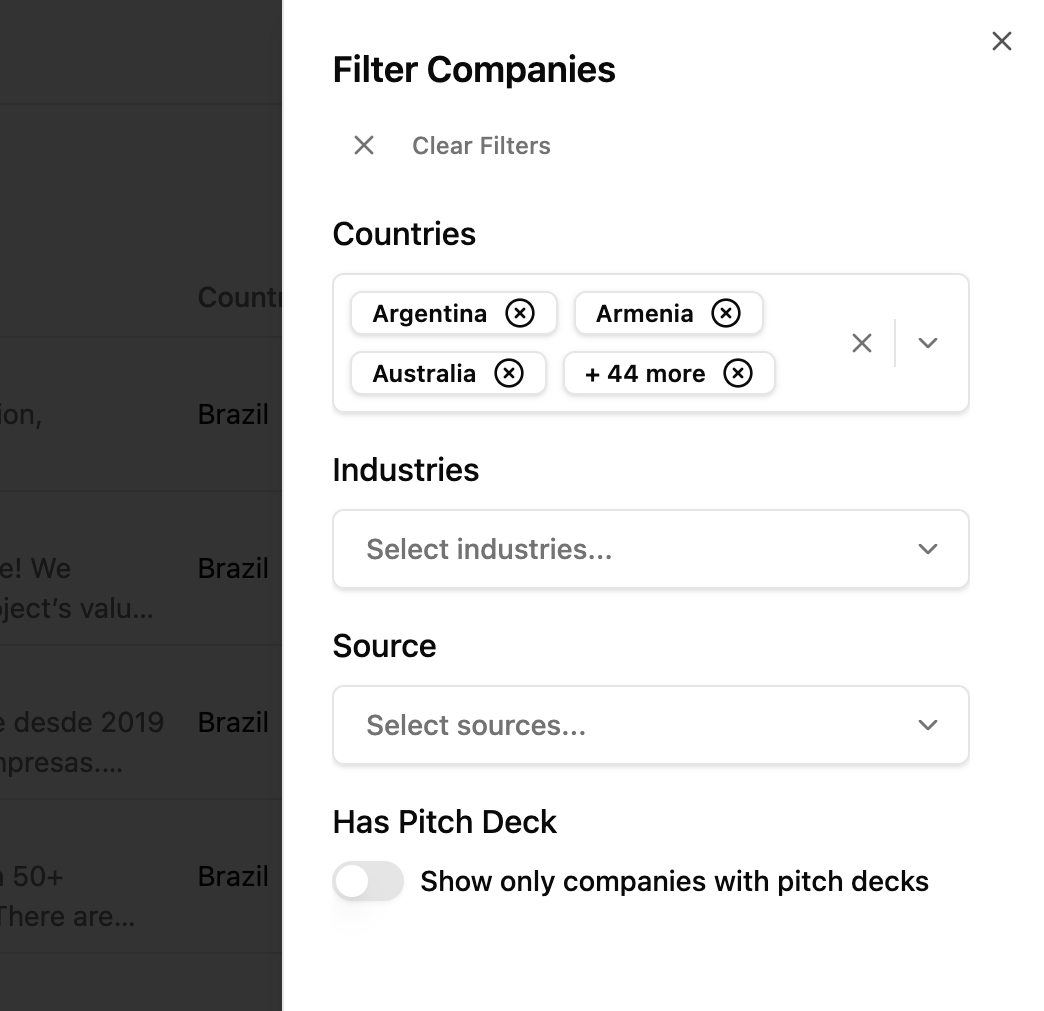This screenshot has width=1044, height=1011.
Task: Remove the '+ 44 more' countries chip
Action: 738,373
